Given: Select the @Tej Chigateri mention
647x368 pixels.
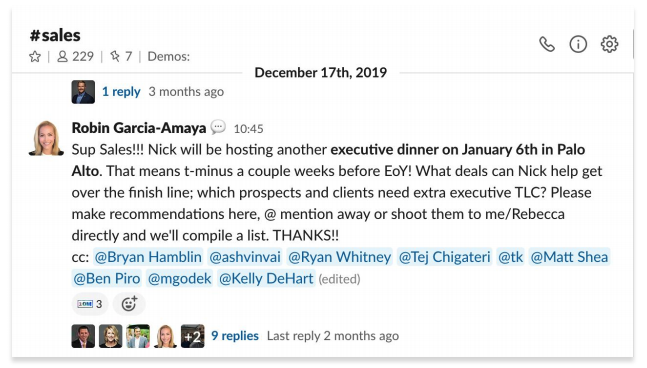Looking at the screenshot, I should pos(444,257).
